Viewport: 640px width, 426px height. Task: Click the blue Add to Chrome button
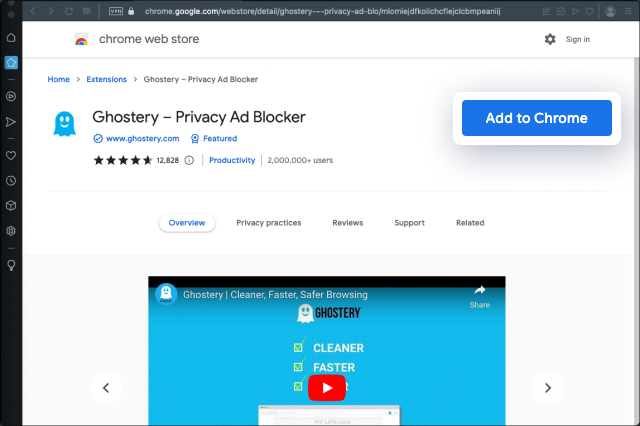coord(536,118)
